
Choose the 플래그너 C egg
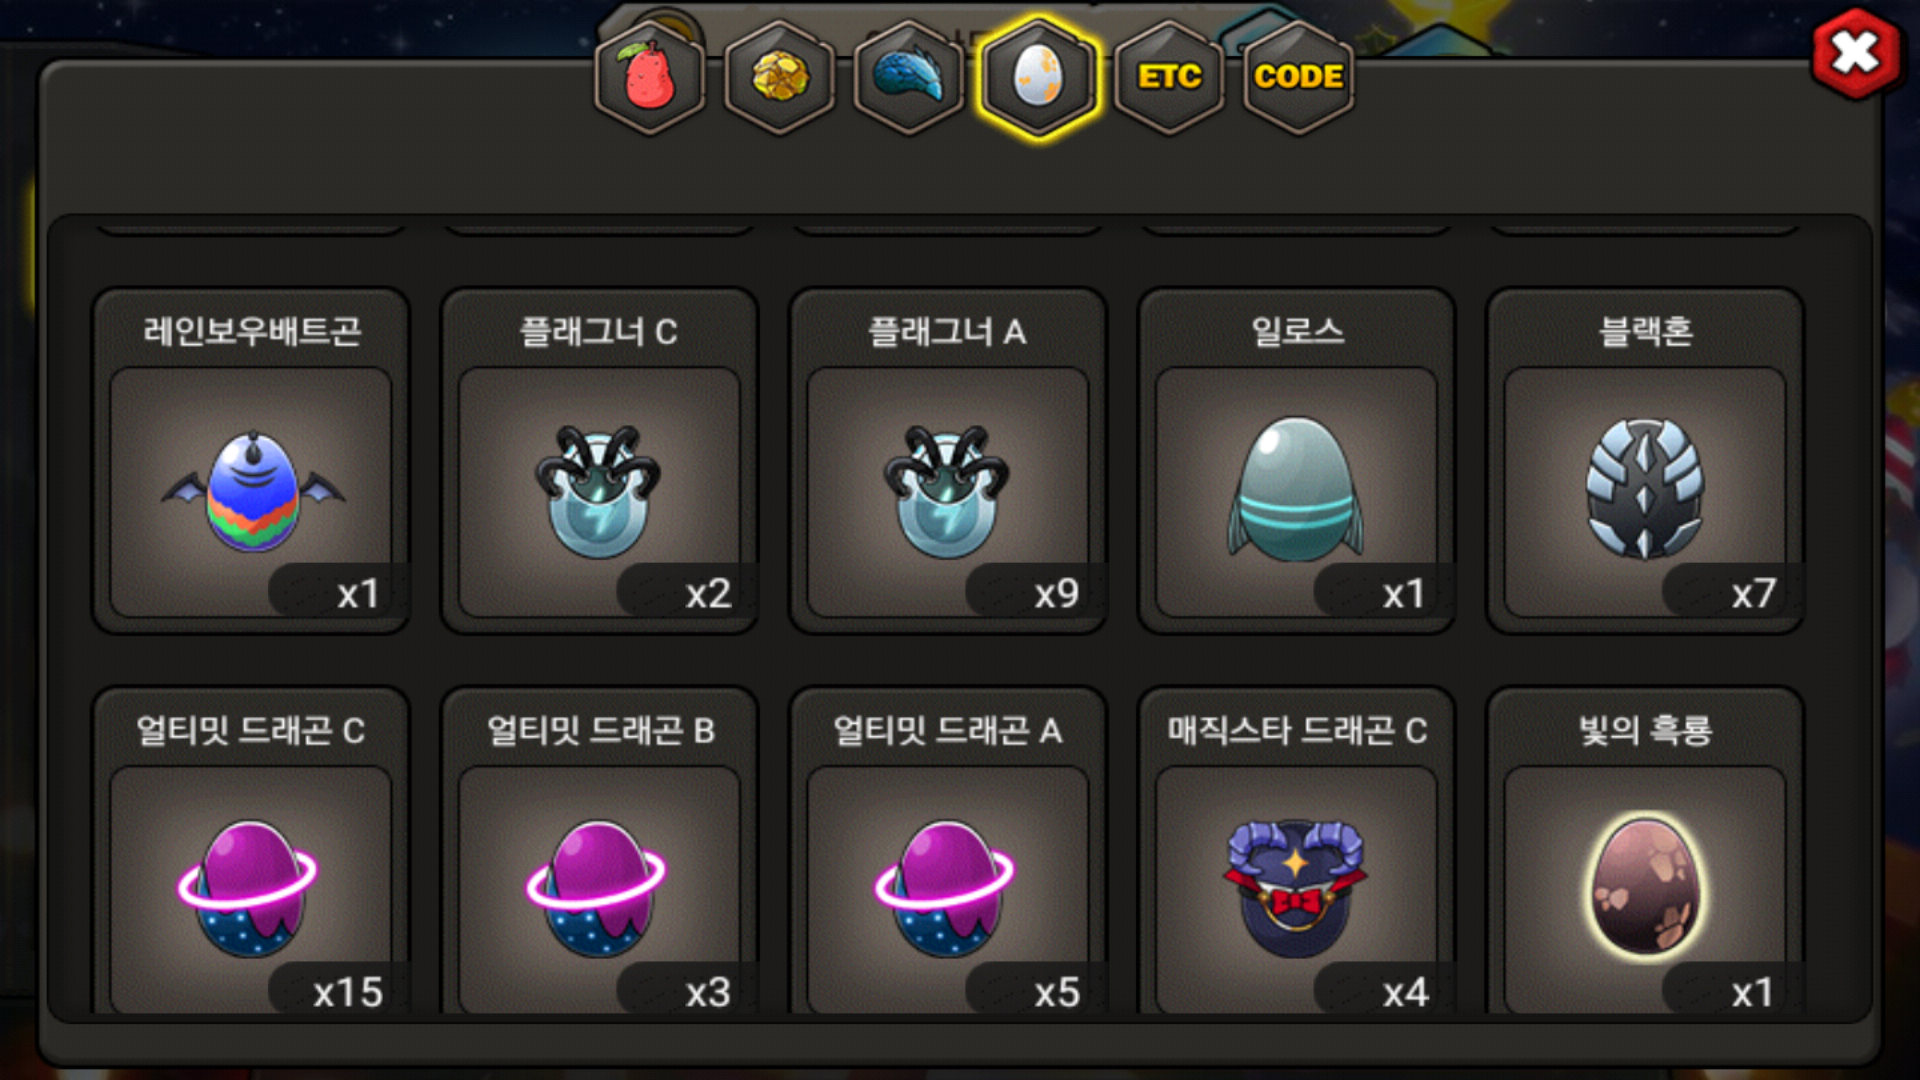click(599, 461)
